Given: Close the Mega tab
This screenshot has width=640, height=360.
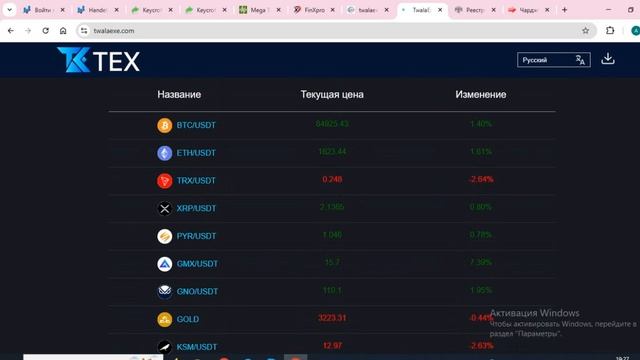Looking at the screenshot, I should 278,10.
